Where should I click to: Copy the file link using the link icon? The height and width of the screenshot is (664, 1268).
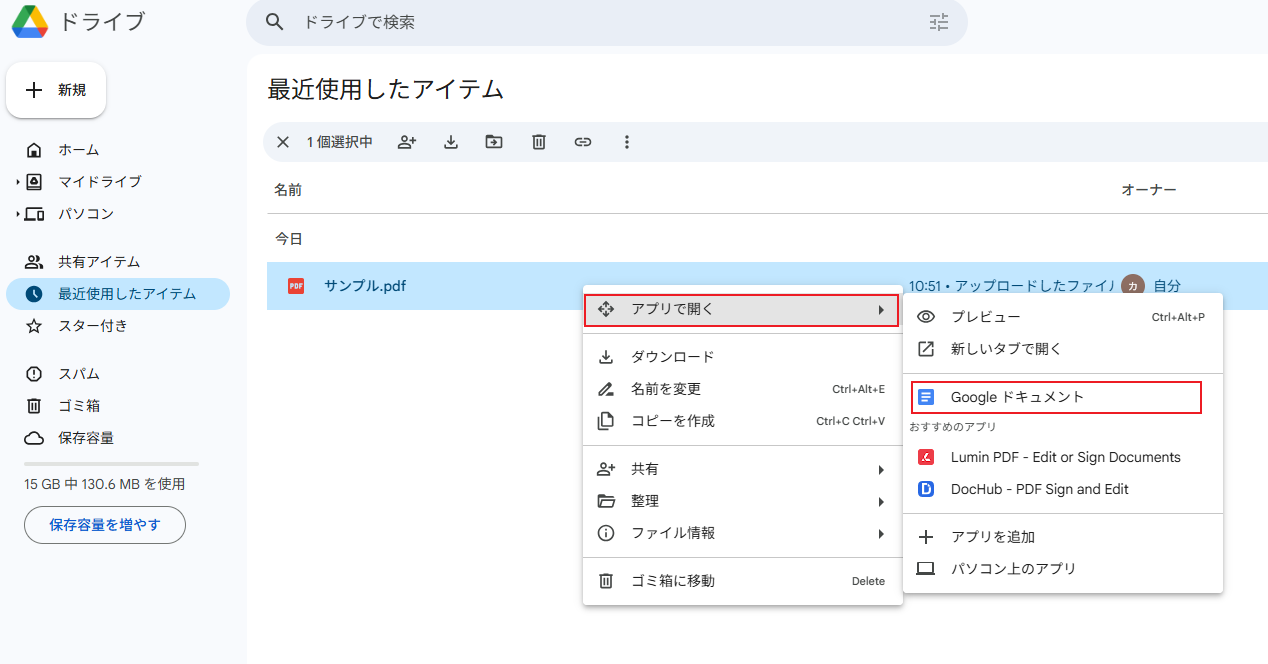click(583, 142)
